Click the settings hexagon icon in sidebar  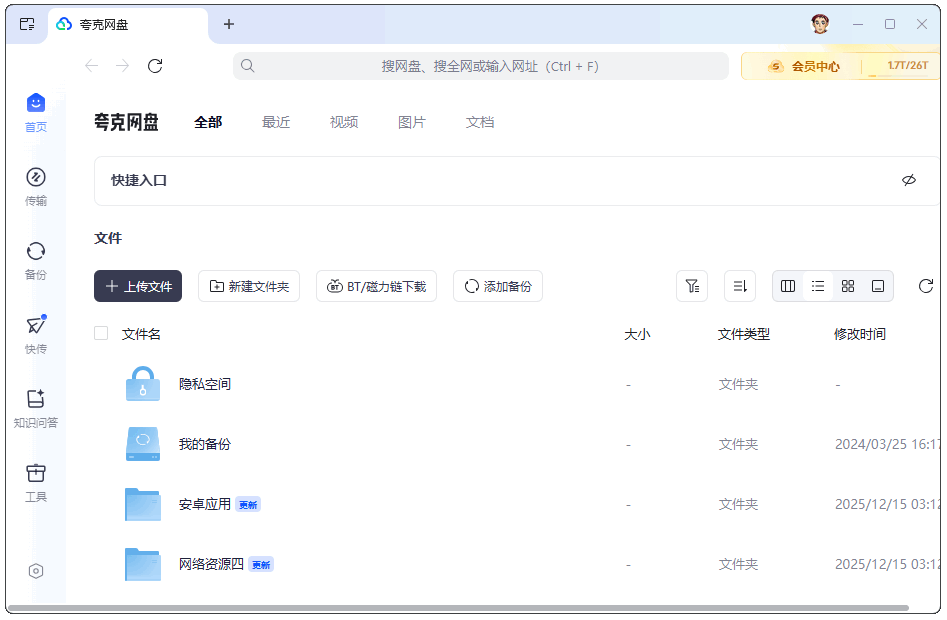pos(36,571)
